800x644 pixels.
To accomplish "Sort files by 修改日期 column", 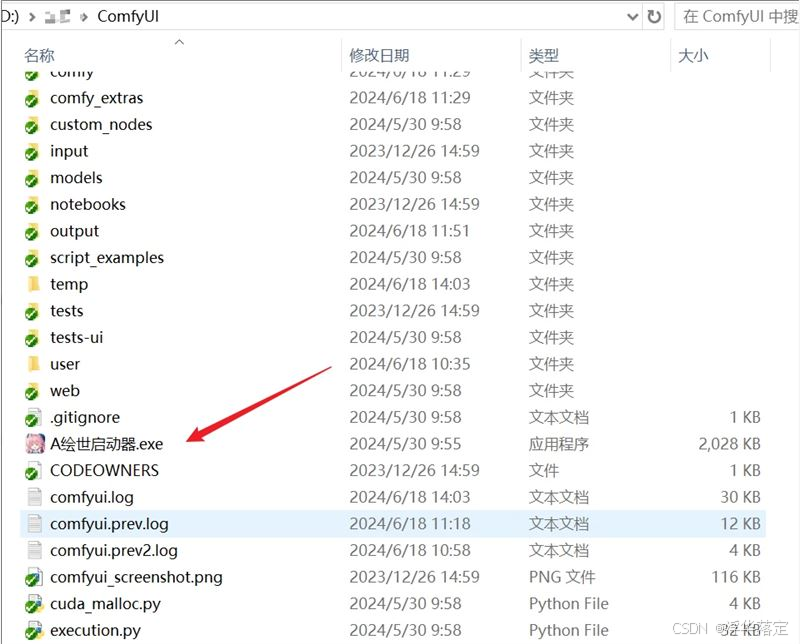I will pyautogui.click(x=379, y=56).
